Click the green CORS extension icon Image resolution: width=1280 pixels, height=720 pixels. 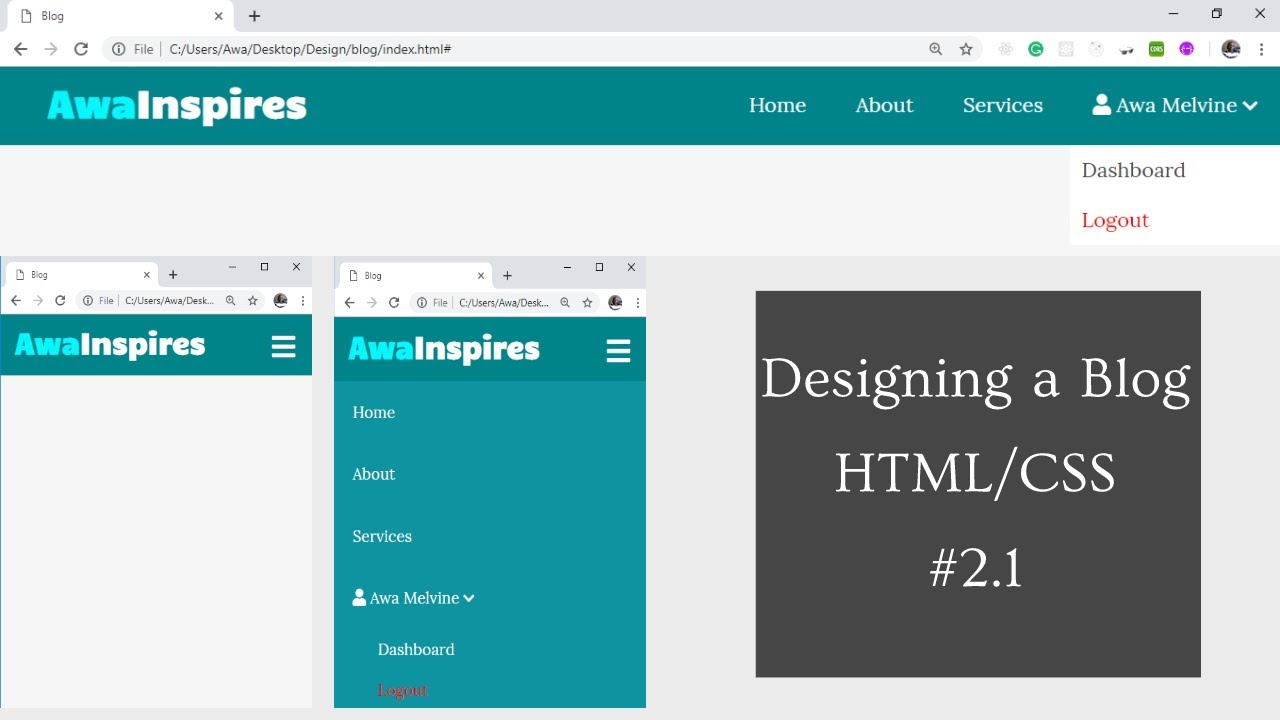click(x=1156, y=49)
